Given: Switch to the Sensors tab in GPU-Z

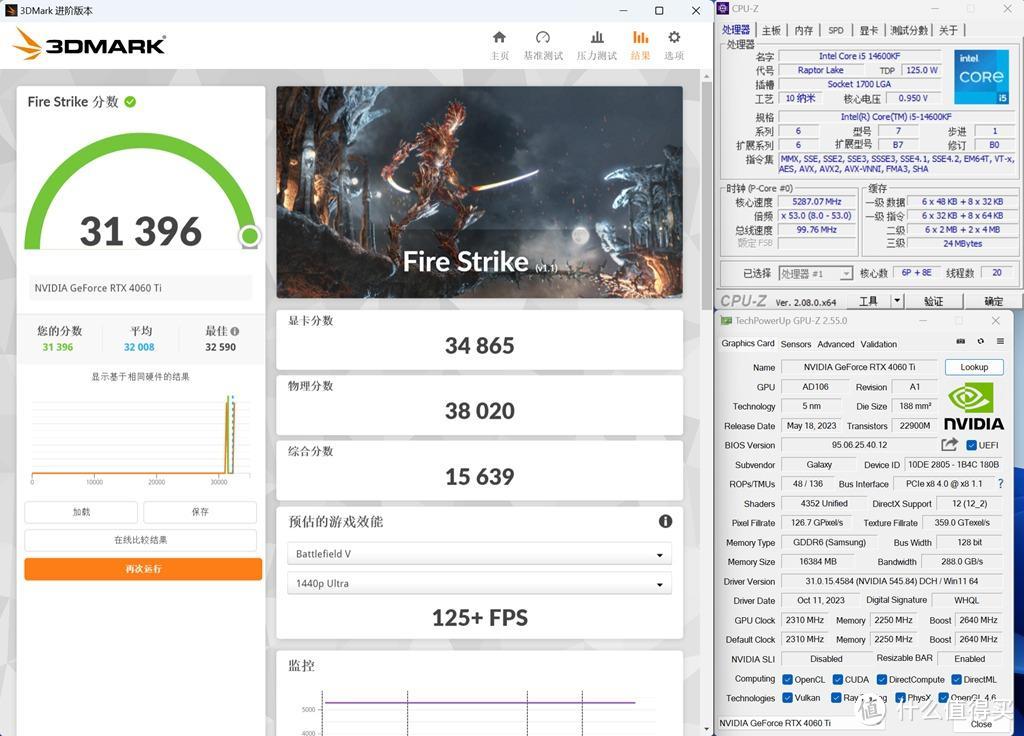Looking at the screenshot, I should click(x=795, y=344).
